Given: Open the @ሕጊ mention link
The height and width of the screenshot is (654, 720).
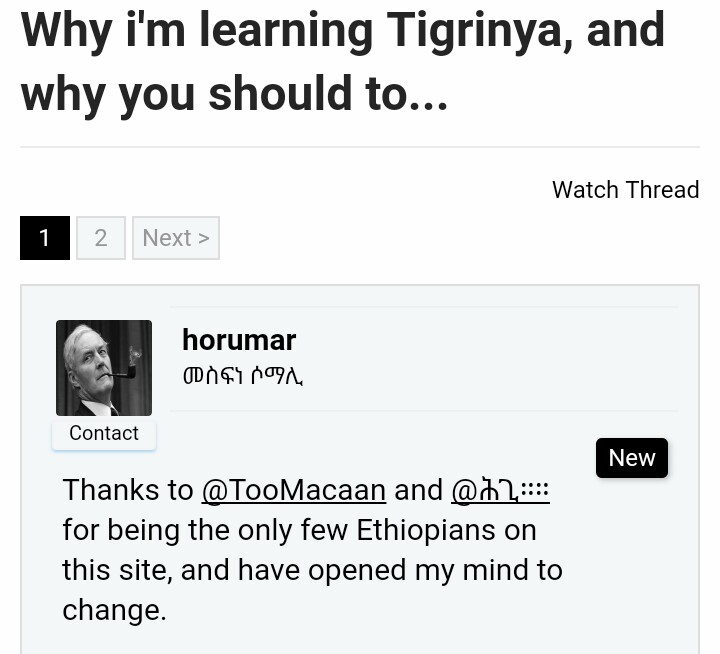Looking at the screenshot, I should coord(500,490).
